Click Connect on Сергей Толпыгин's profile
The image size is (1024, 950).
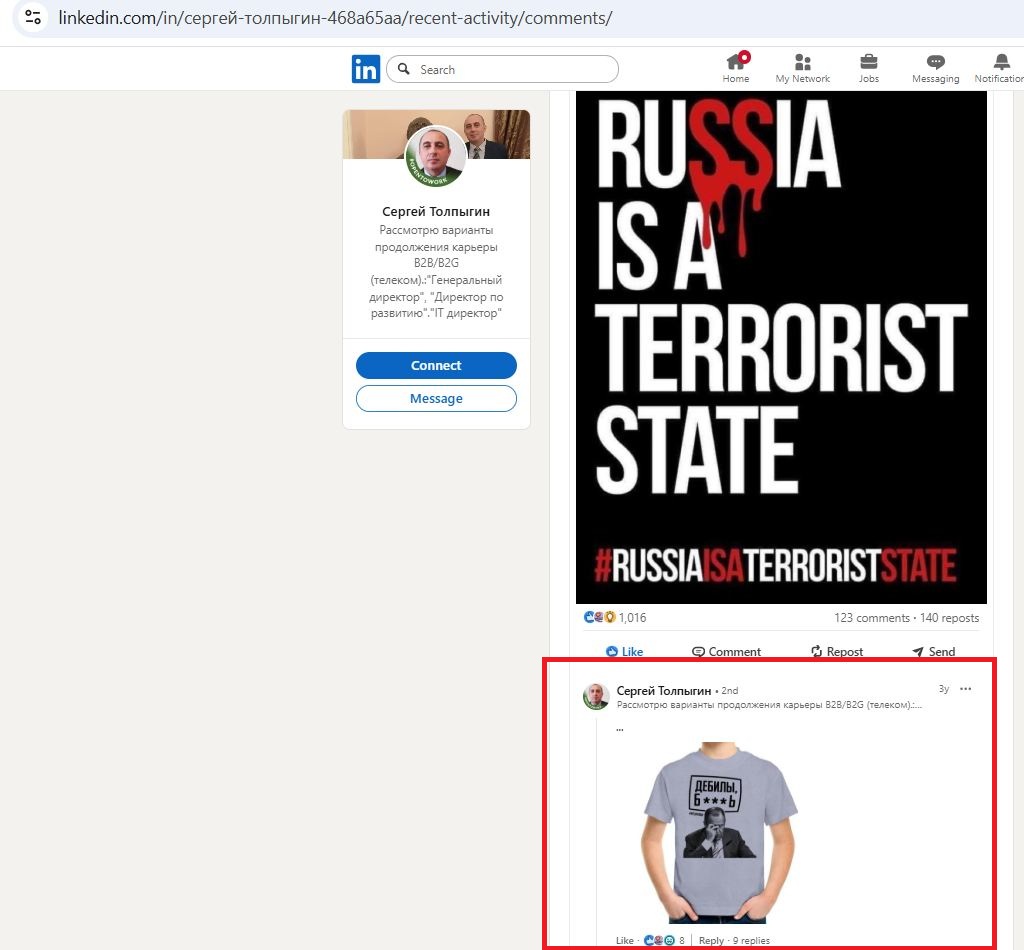coord(436,365)
